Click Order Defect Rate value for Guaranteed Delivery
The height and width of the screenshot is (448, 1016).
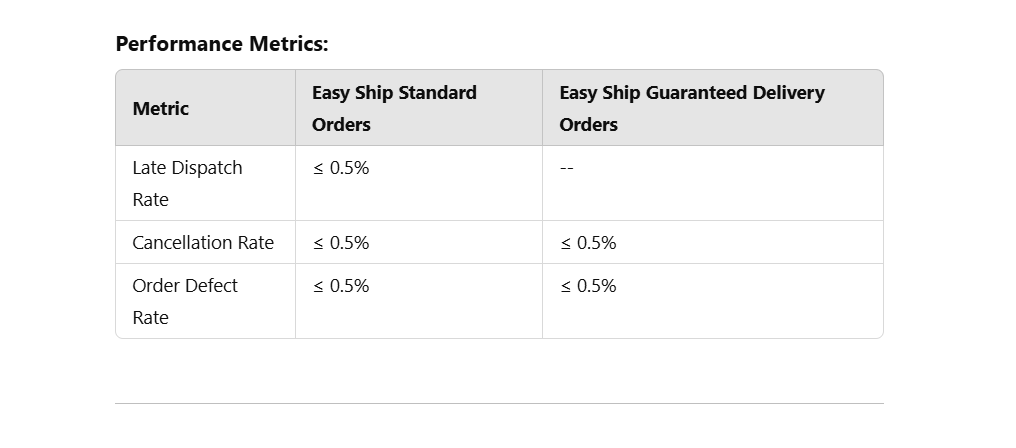588,286
